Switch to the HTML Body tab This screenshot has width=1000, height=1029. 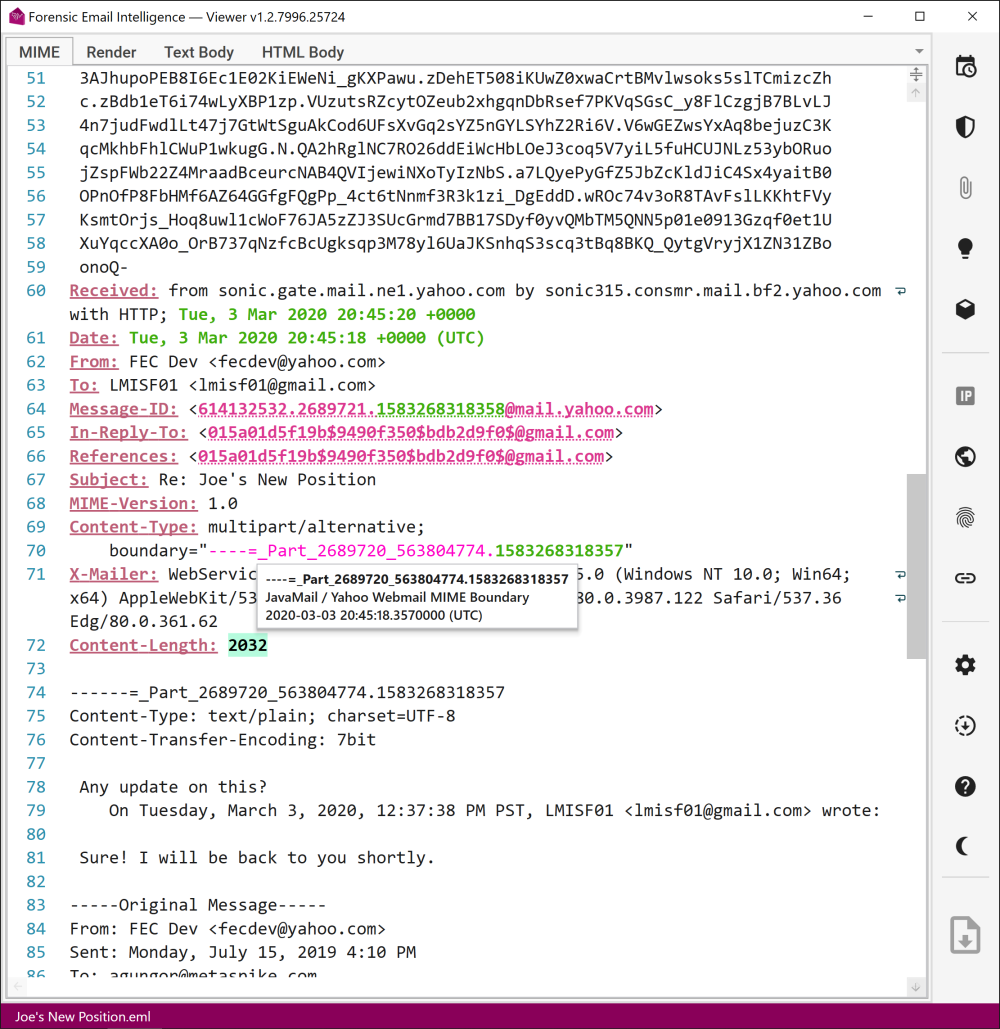pos(302,52)
